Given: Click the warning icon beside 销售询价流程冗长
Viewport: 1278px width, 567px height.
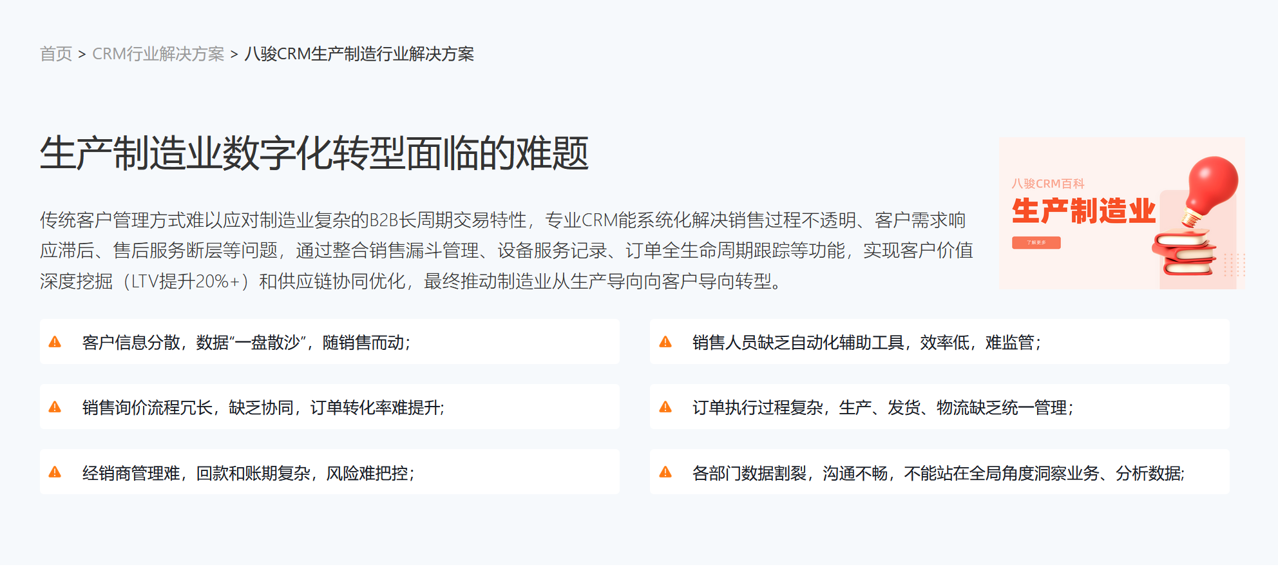Looking at the screenshot, I should 55,407.
